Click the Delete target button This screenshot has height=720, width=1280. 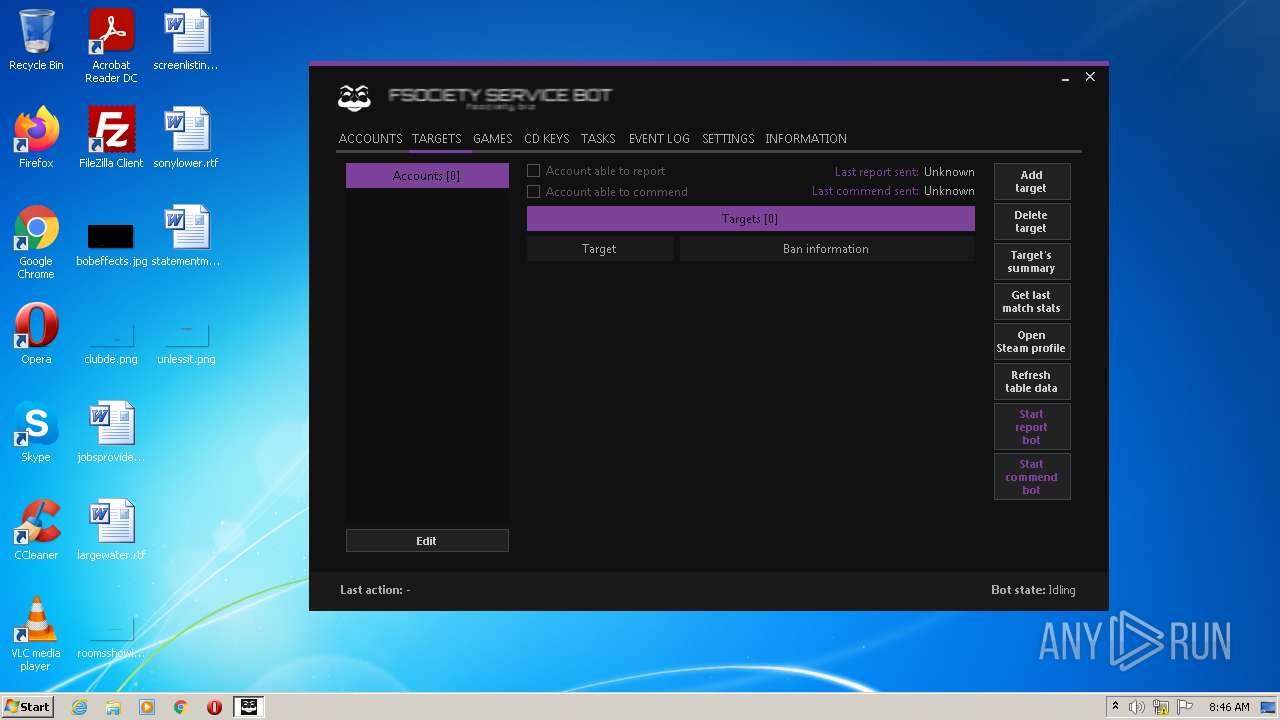pos(1032,222)
